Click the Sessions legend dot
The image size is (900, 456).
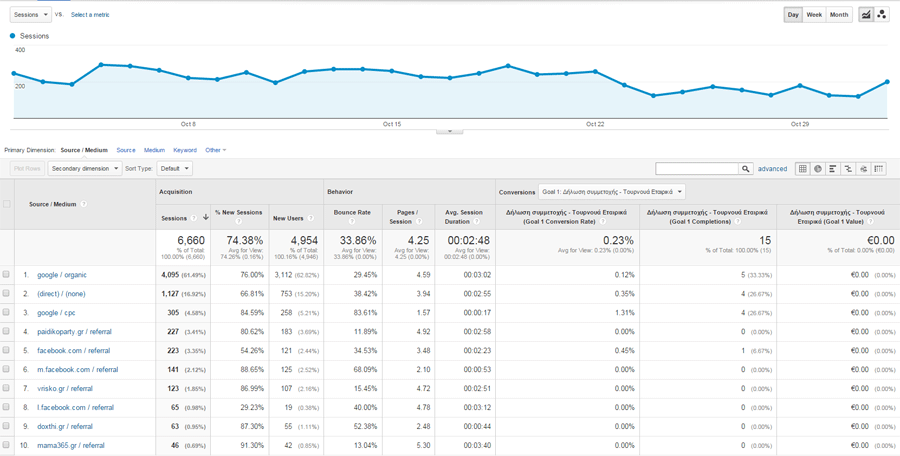[x=13, y=36]
